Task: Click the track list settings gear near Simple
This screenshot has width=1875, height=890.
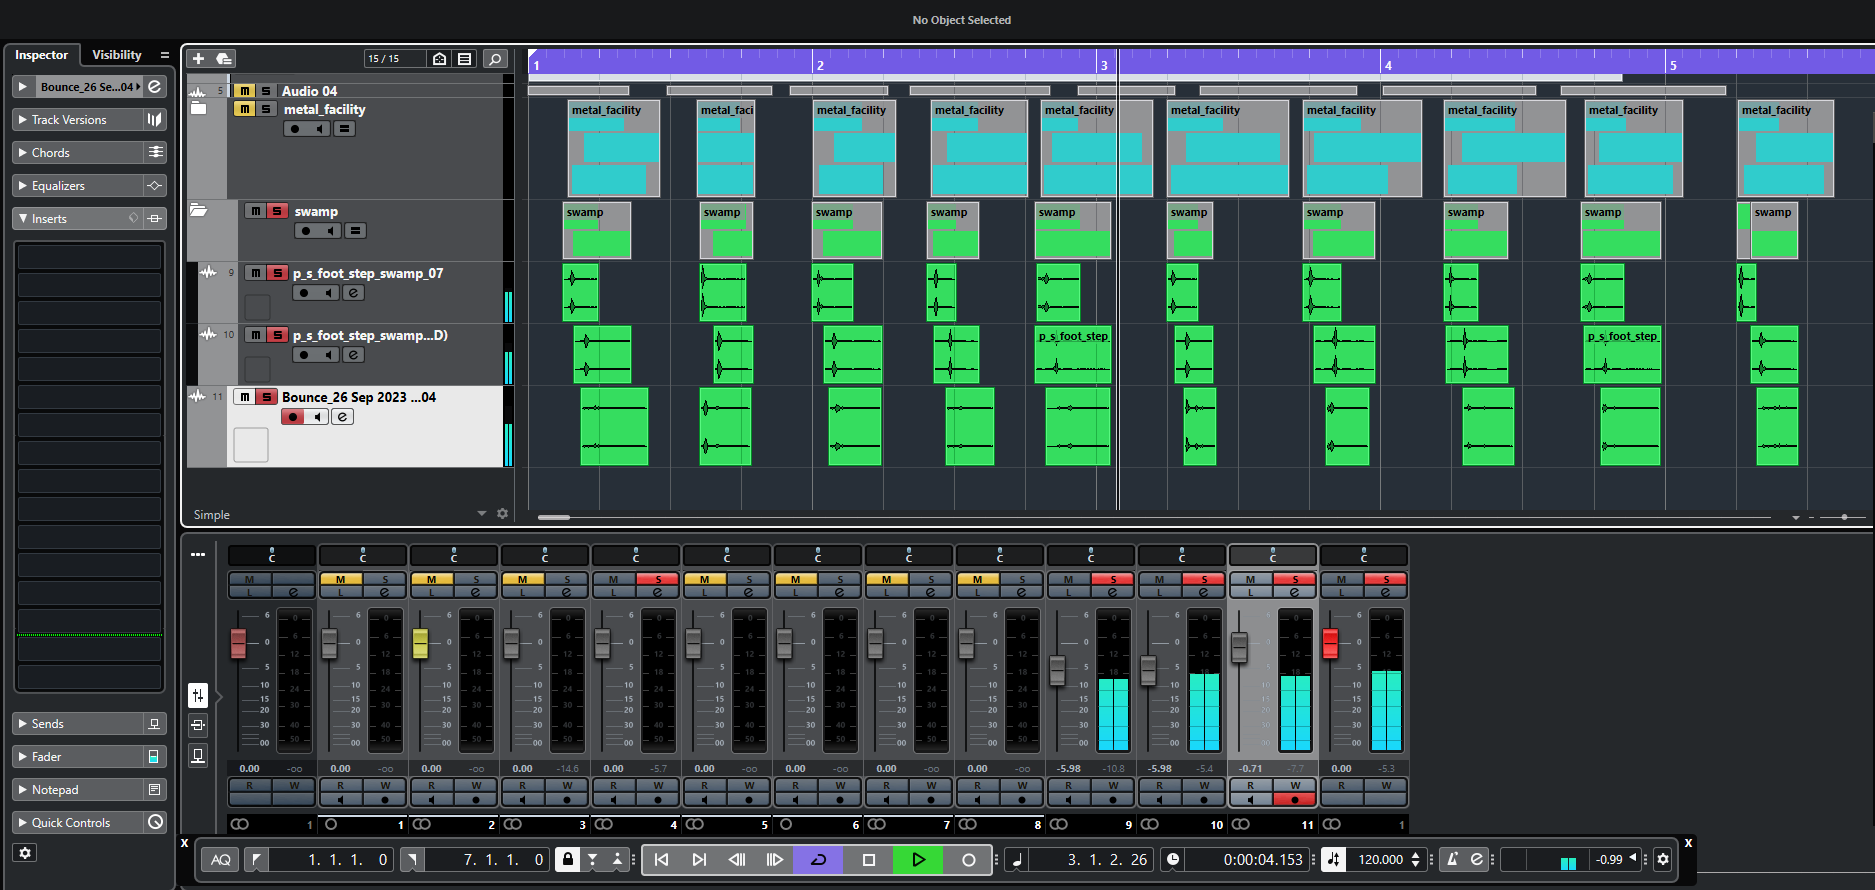Action: pos(503,514)
